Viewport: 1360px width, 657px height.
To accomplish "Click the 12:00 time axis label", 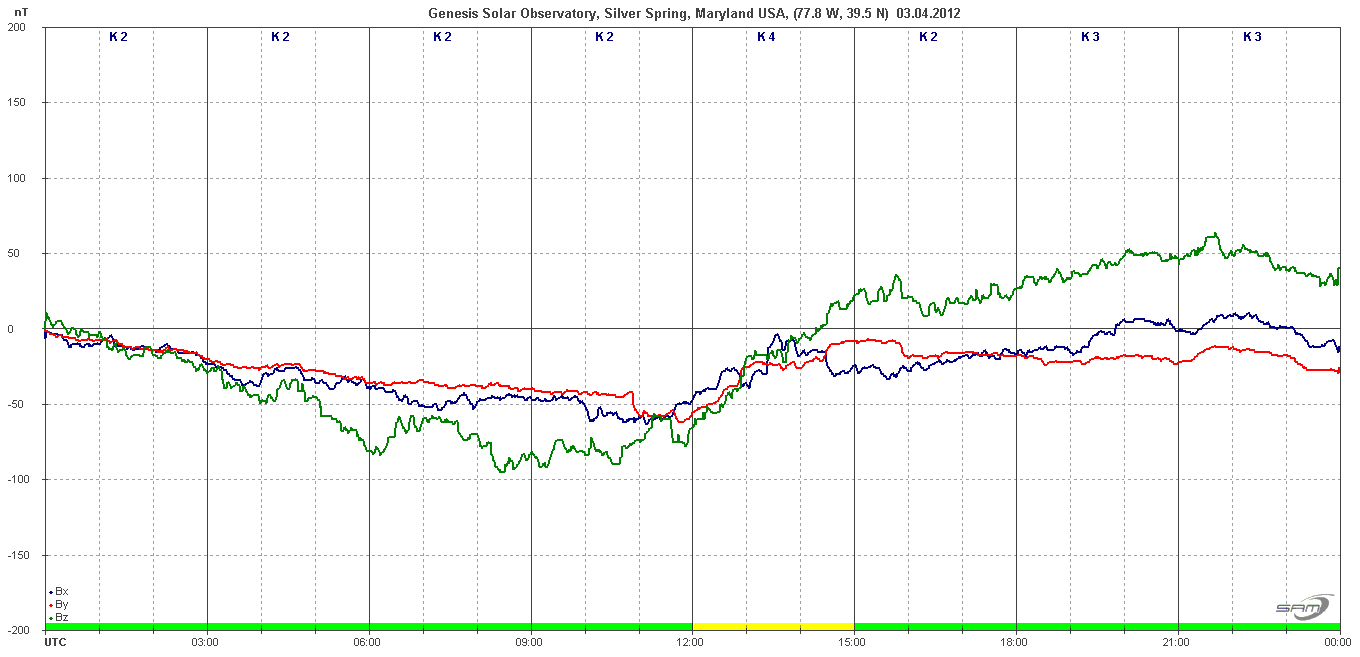I will (692, 641).
